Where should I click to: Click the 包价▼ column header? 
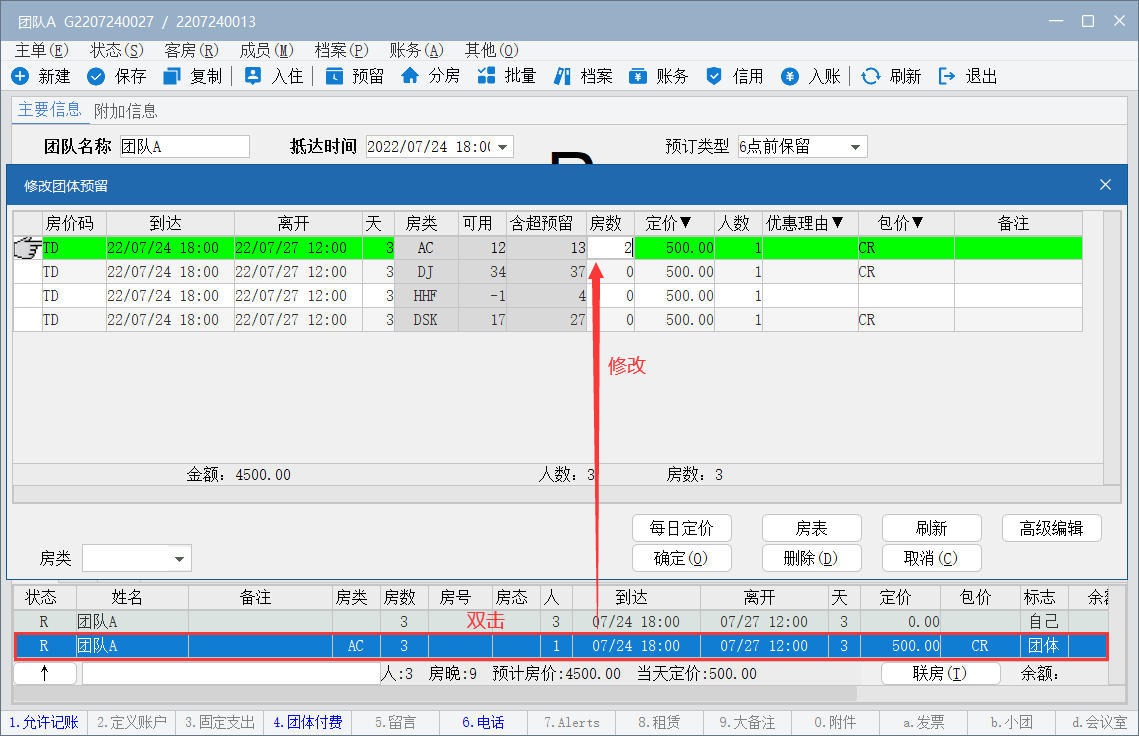coord(906,223)
